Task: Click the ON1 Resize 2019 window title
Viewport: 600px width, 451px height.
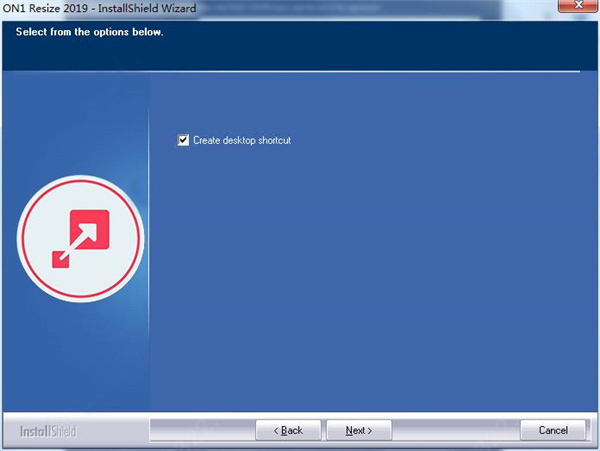Action: (99, 8)
